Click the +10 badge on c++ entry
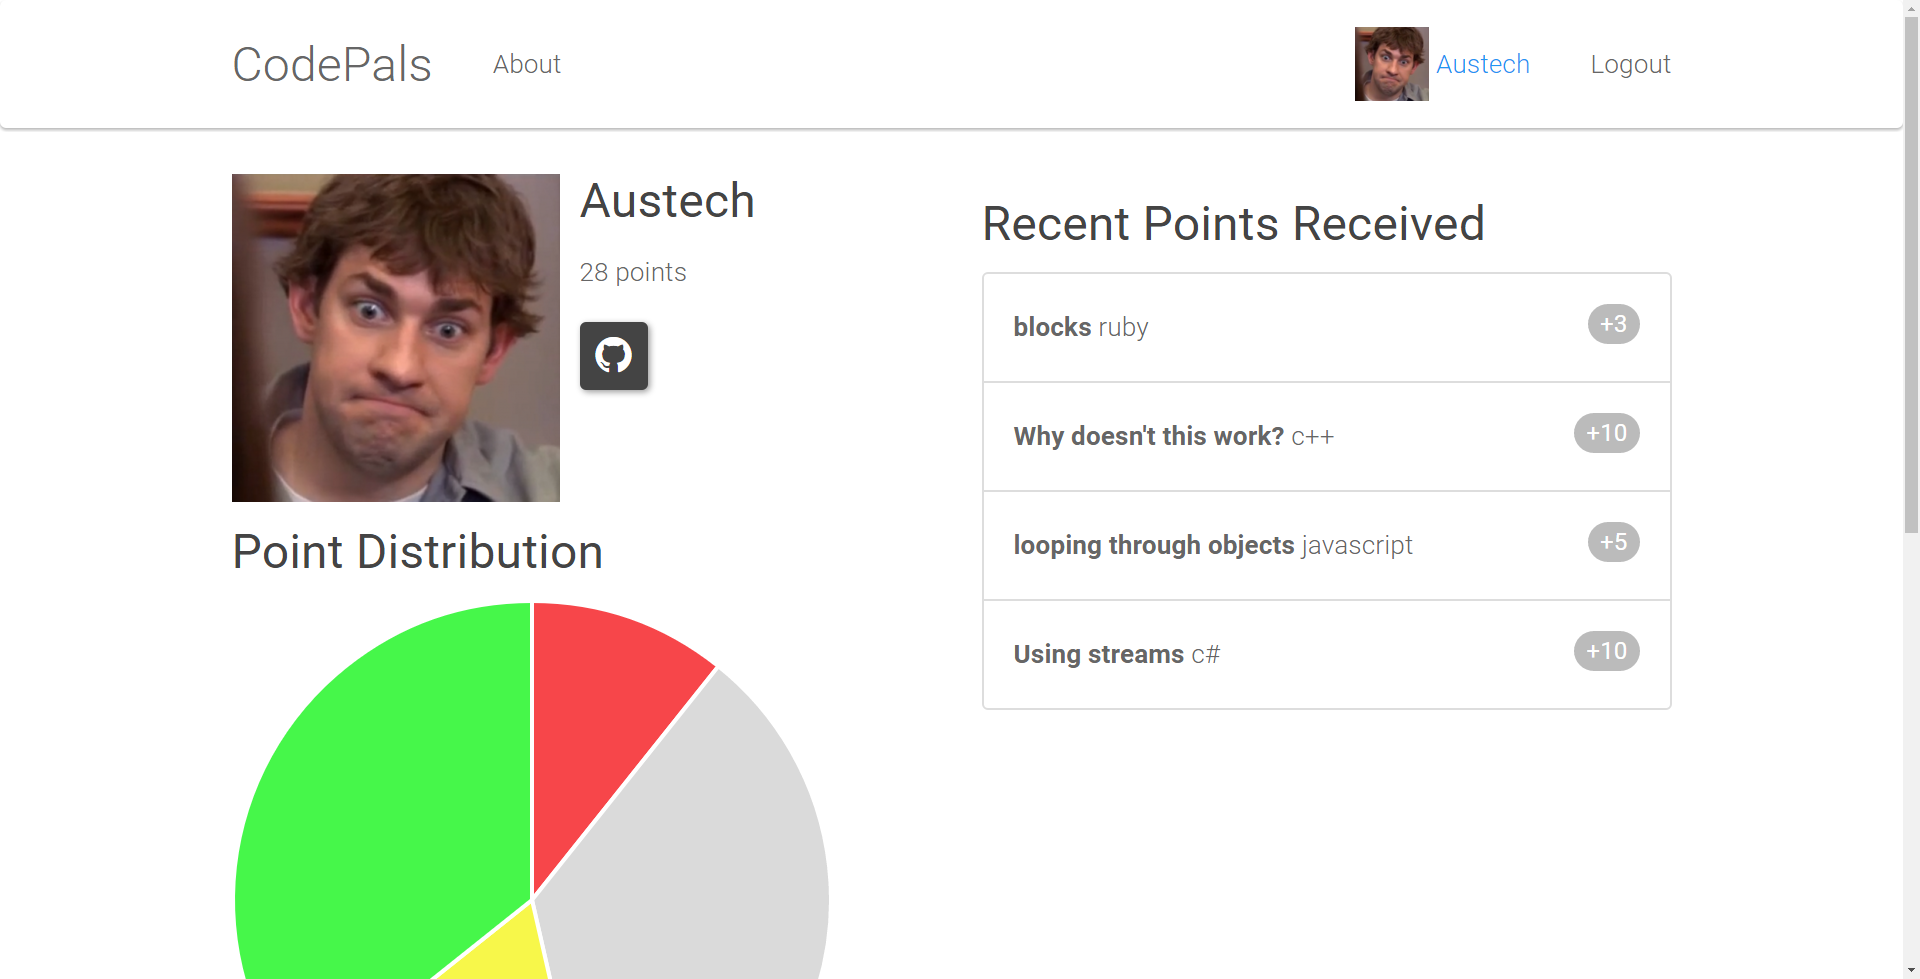1920x979 pixels. (1606, 433)
